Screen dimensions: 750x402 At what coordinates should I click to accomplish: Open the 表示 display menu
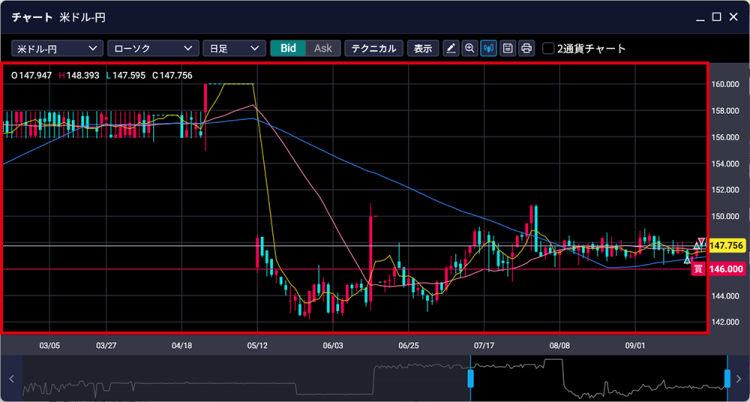(424, 48)
